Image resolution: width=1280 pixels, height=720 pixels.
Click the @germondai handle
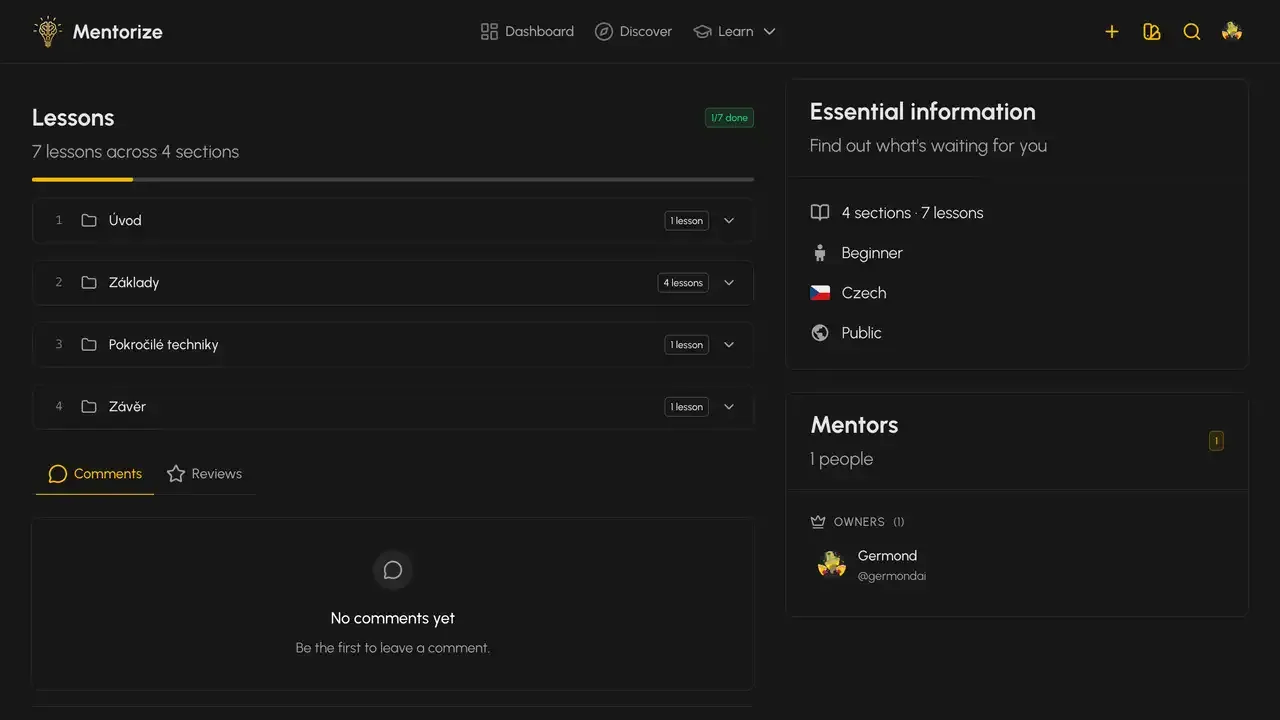click(x=892, y=576)
